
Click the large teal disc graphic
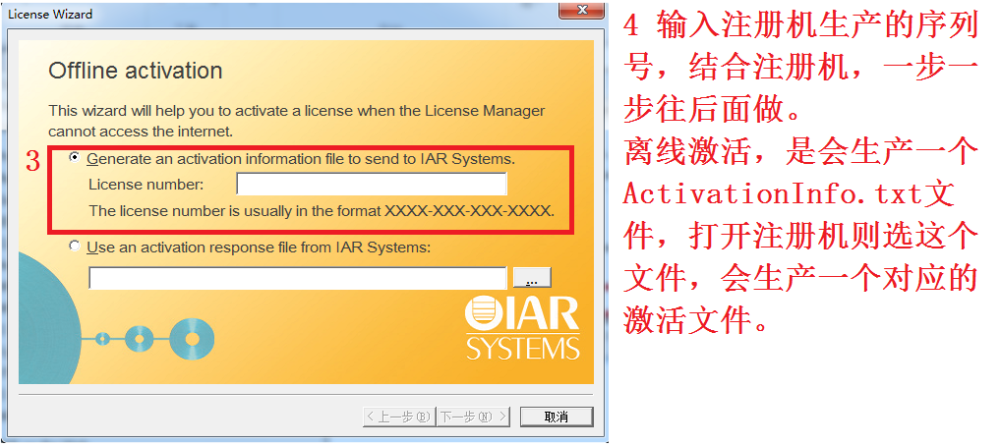pyautogui.click(x=192, y=339)
